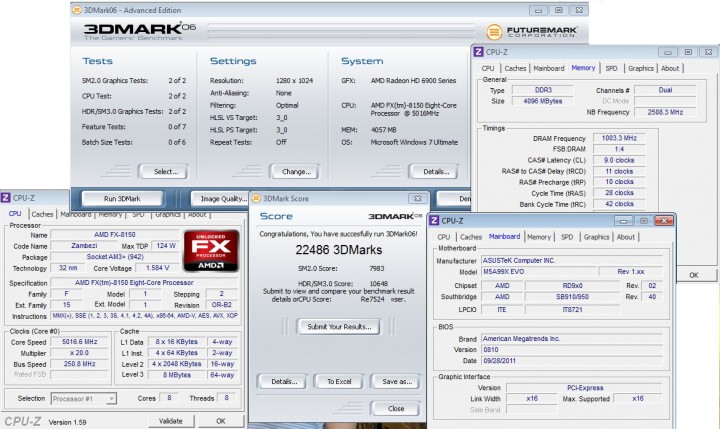
Task: Click the Image Quality... button
Action: (222, 198)
